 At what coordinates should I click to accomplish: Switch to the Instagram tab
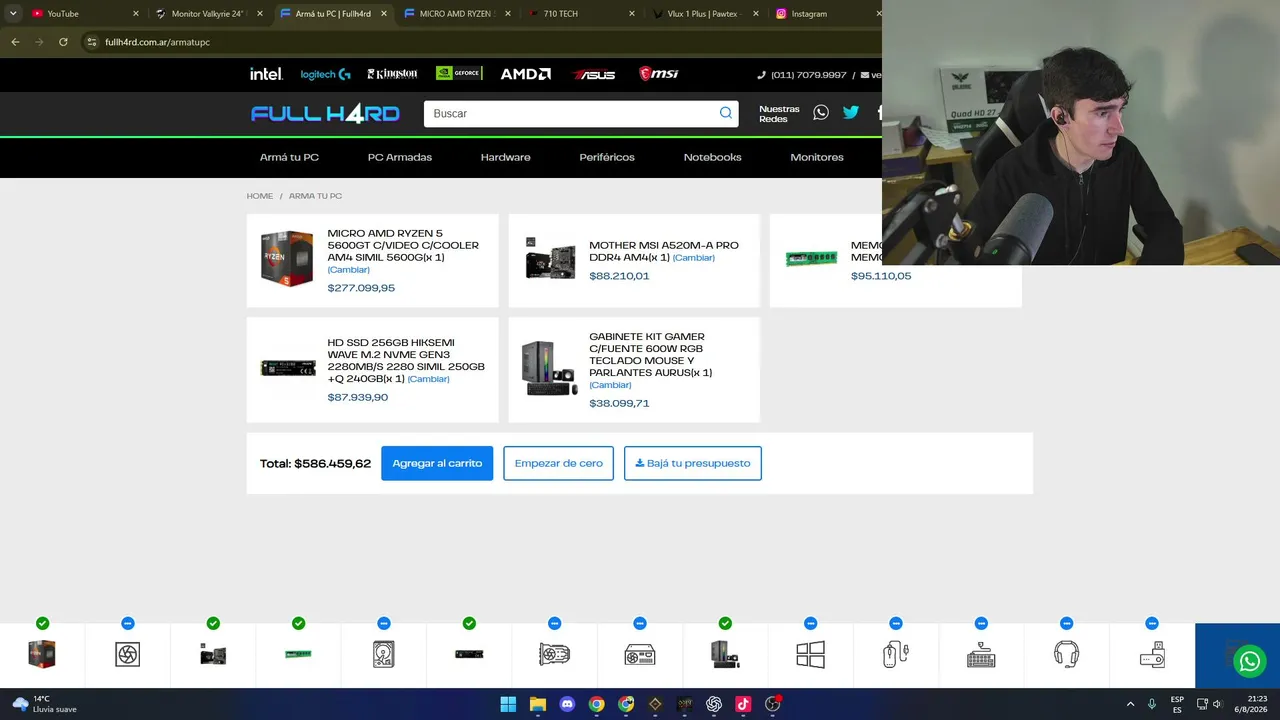pos(826,14)
